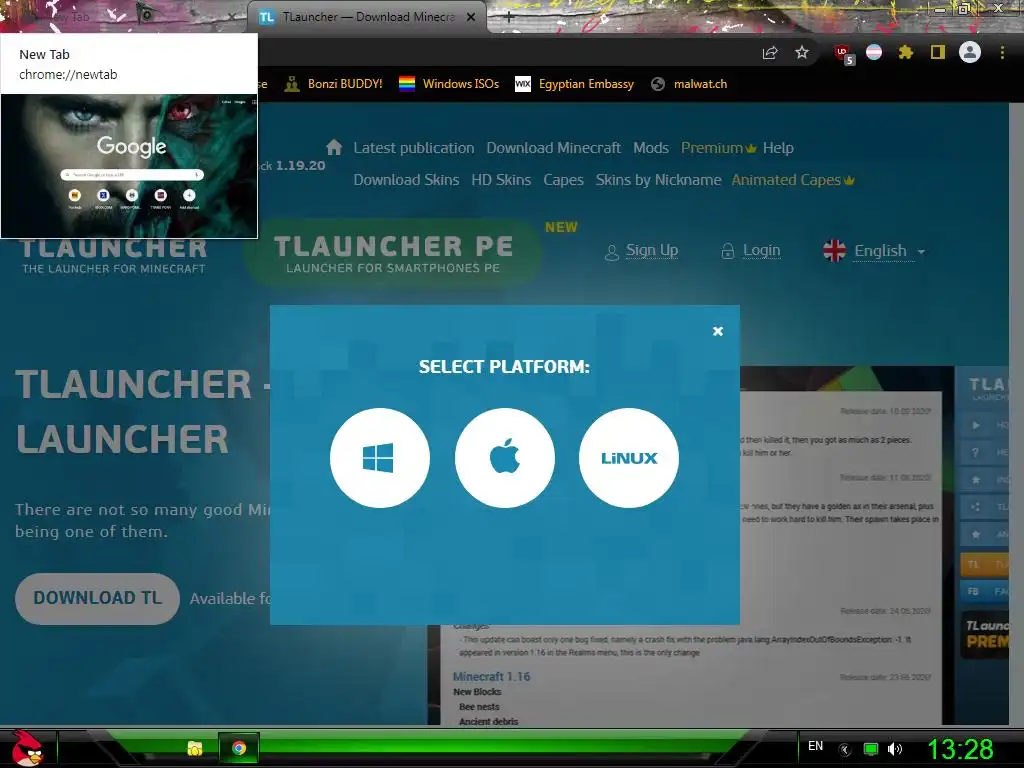Click the TLauncher site logo
This screenshot has width=1024, height=768.
[x=114, y=256]
